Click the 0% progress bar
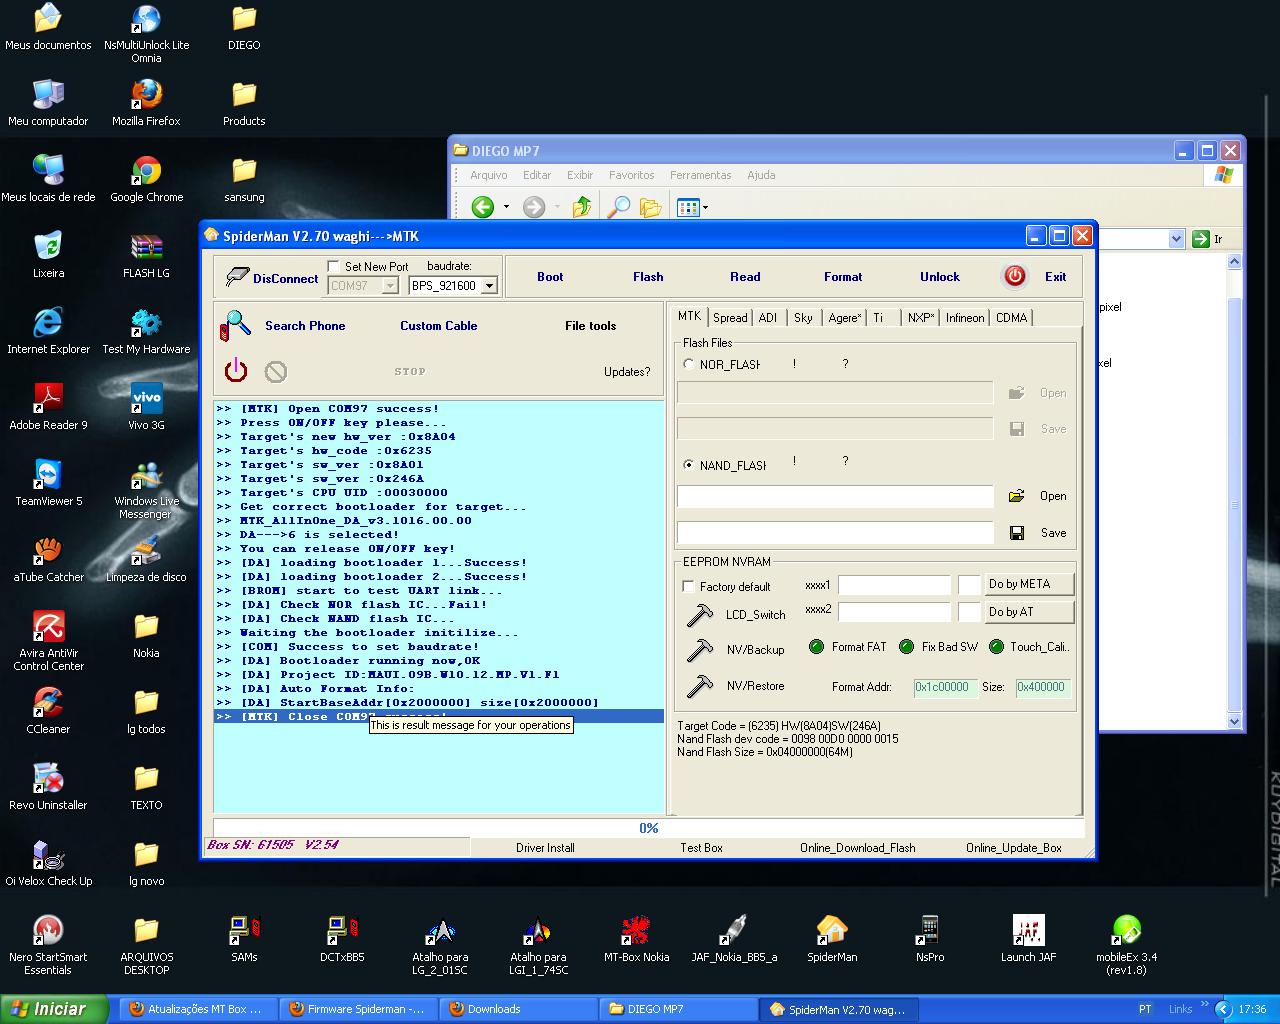 (x=648, y=828)
